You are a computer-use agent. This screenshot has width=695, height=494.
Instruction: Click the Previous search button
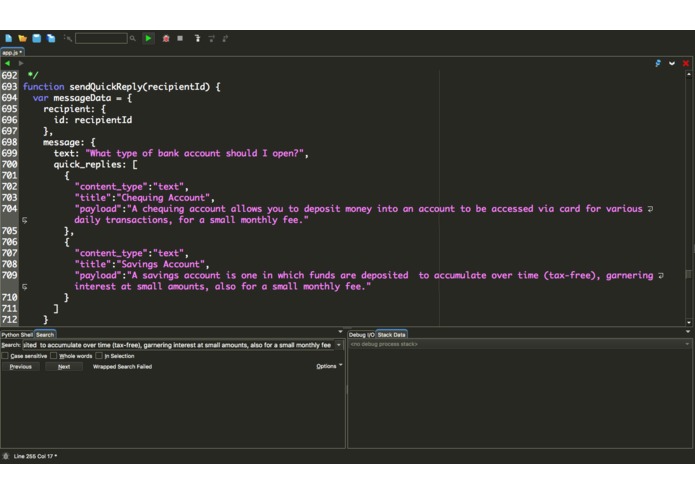pos(20,367)
